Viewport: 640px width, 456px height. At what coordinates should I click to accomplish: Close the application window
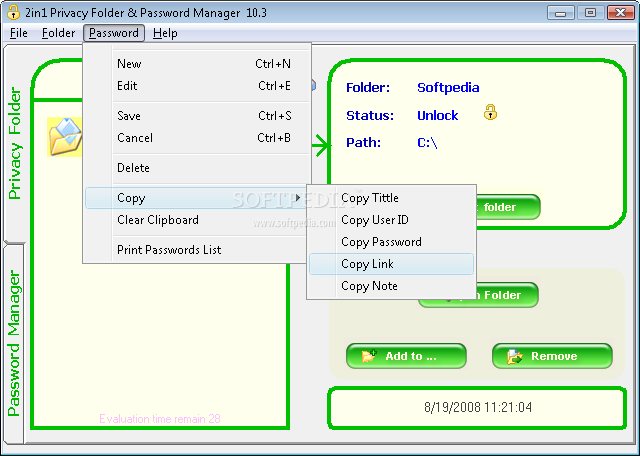point(620,13)
